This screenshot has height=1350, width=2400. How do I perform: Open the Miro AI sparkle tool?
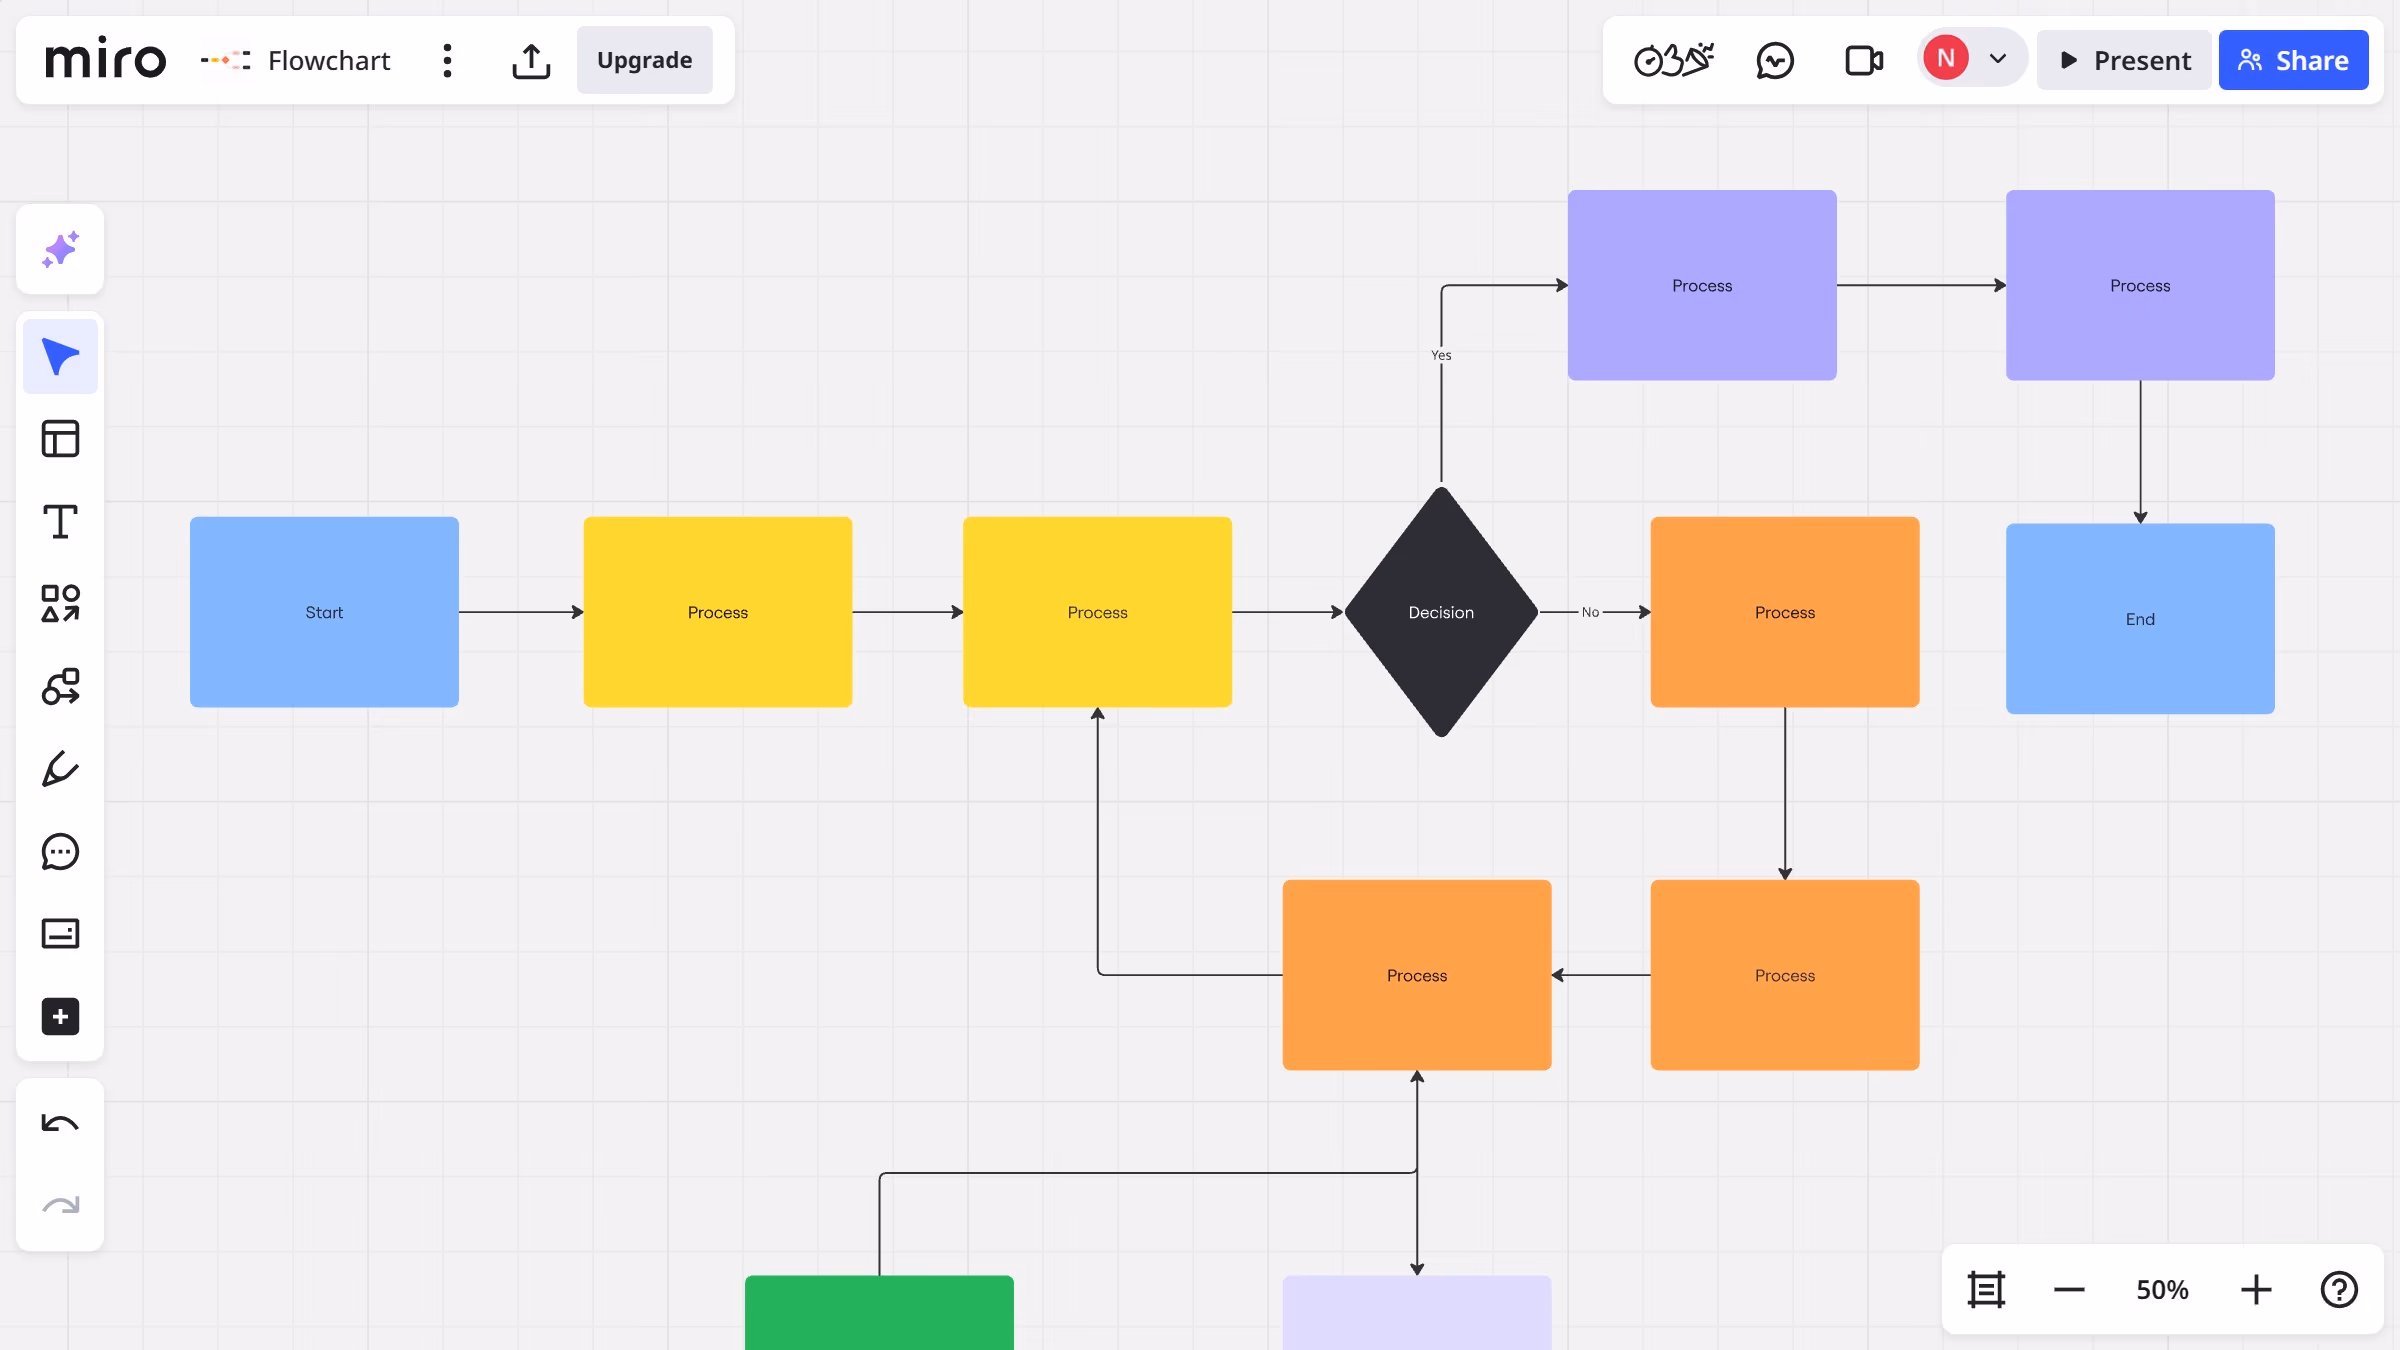point(60,249)
